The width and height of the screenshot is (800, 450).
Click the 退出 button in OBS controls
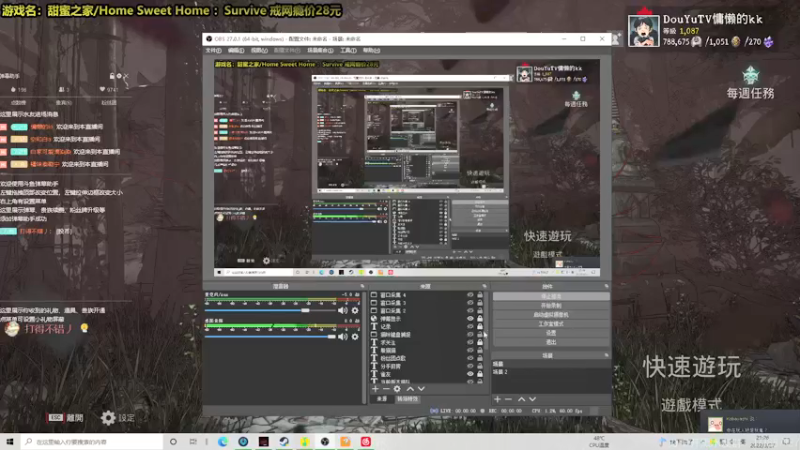pos(551,342)
